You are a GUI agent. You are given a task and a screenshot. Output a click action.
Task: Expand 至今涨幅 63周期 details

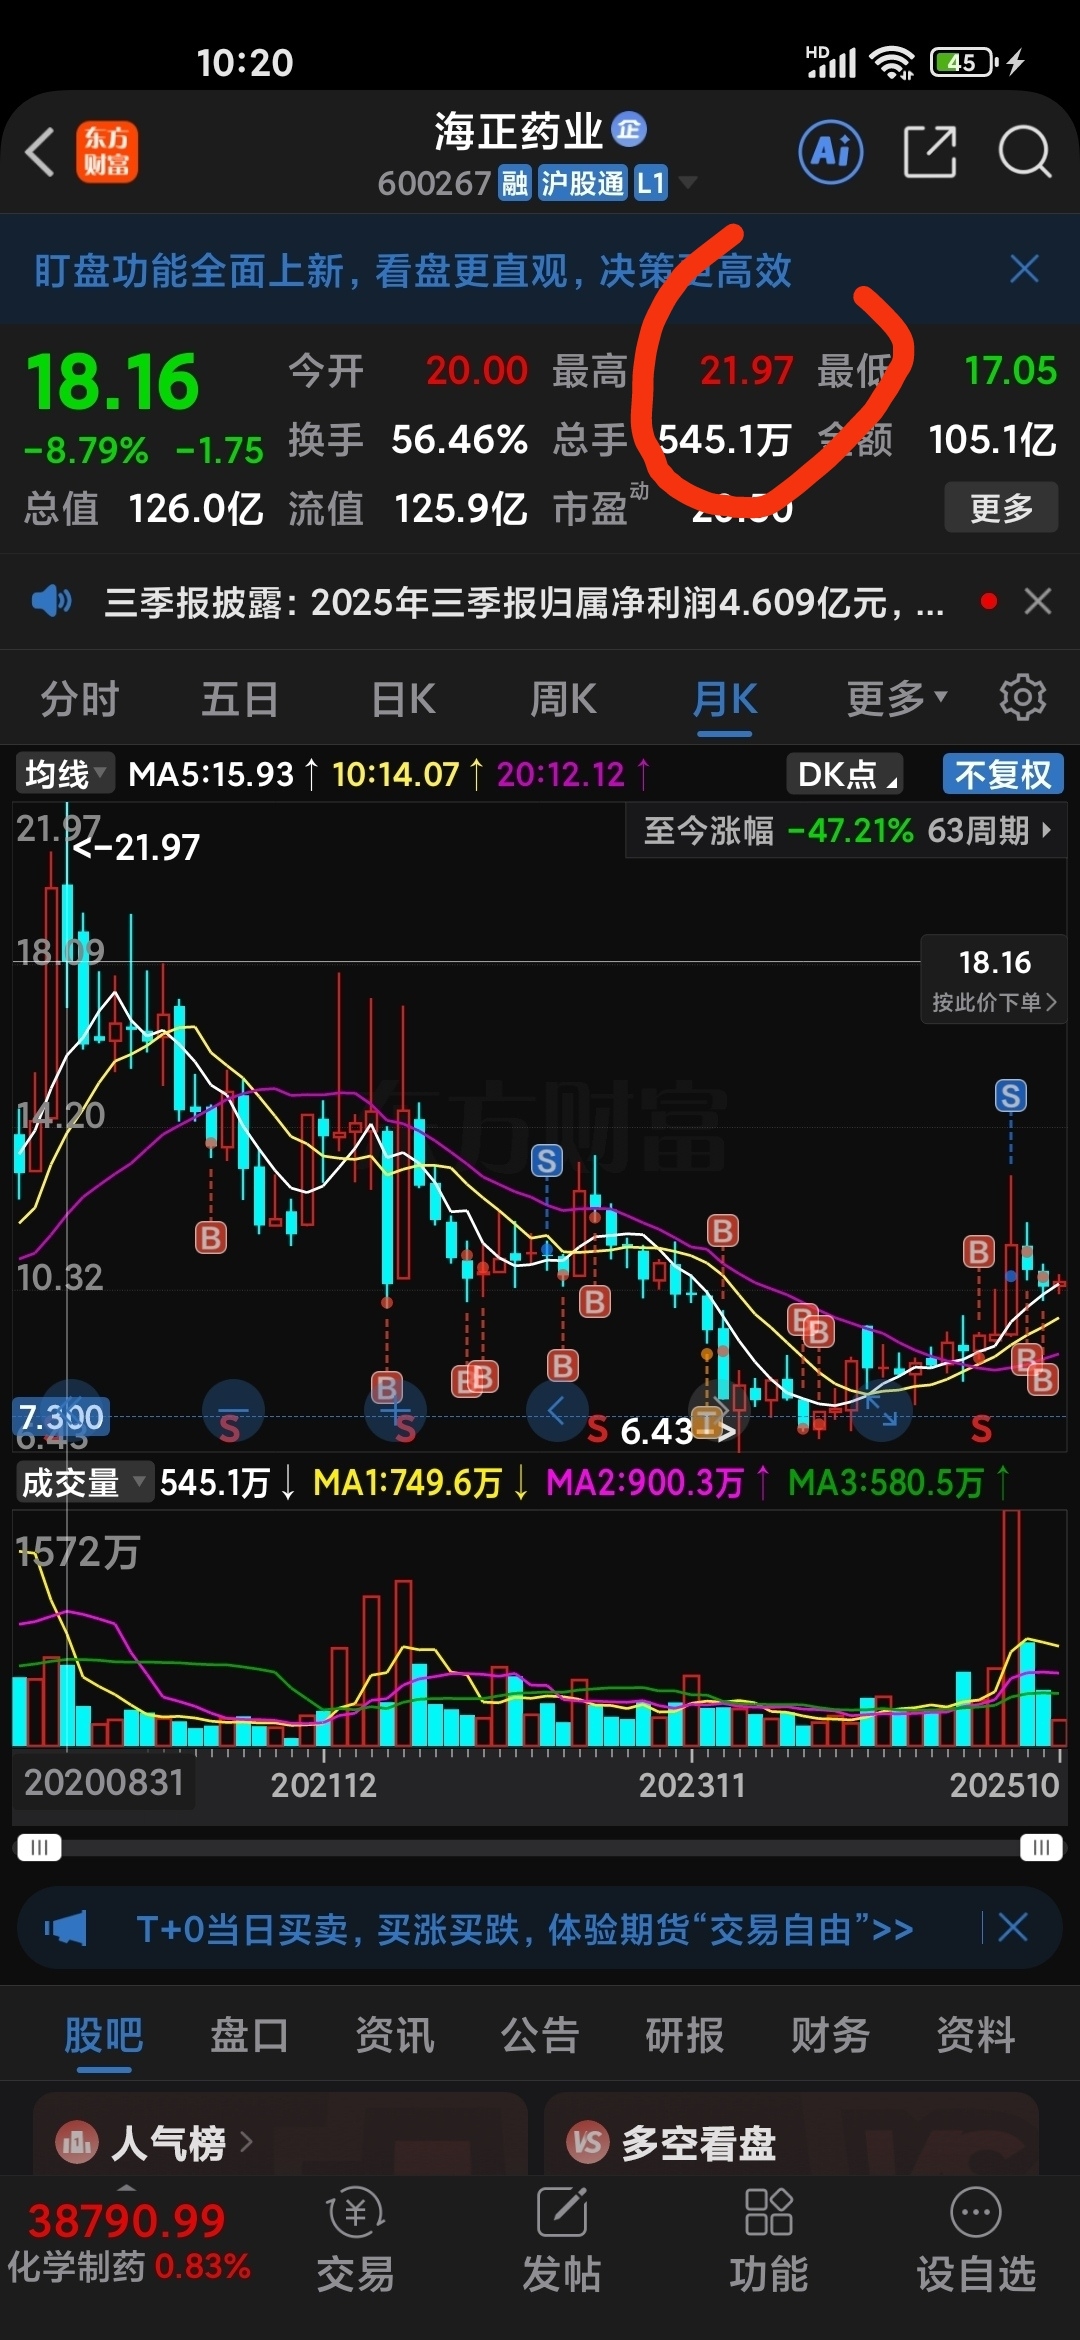tap(846, 830)
